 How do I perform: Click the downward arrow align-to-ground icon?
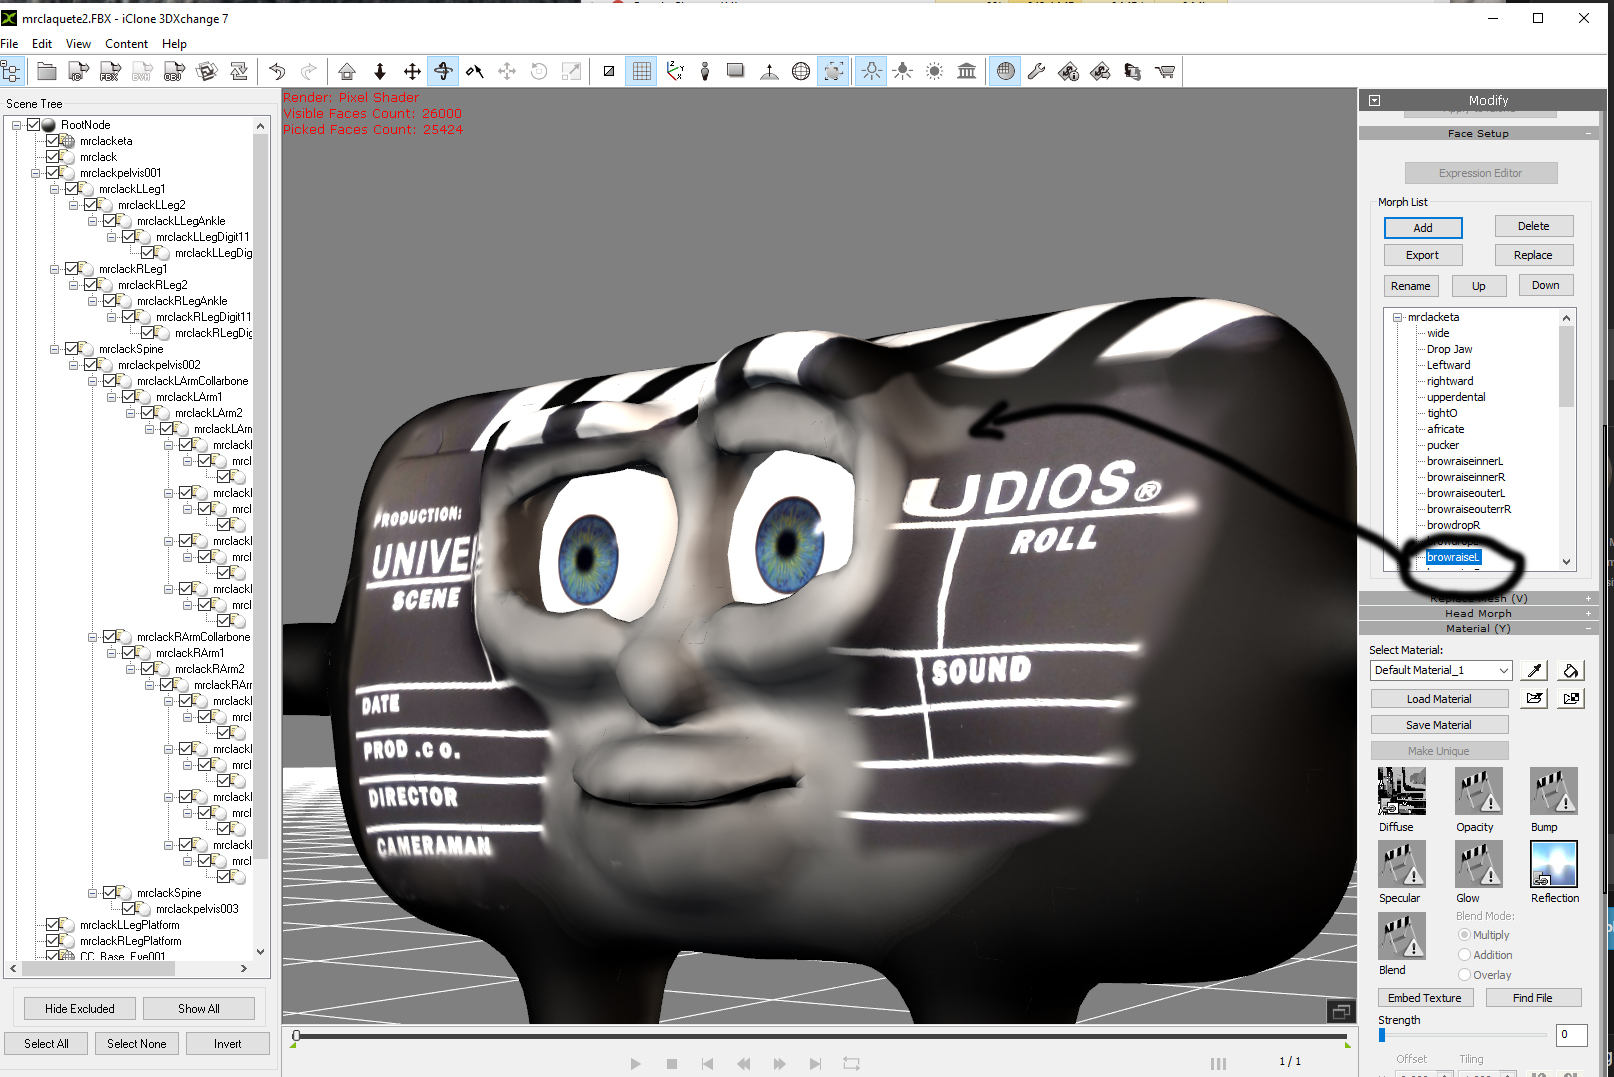[x=380, y=71]
